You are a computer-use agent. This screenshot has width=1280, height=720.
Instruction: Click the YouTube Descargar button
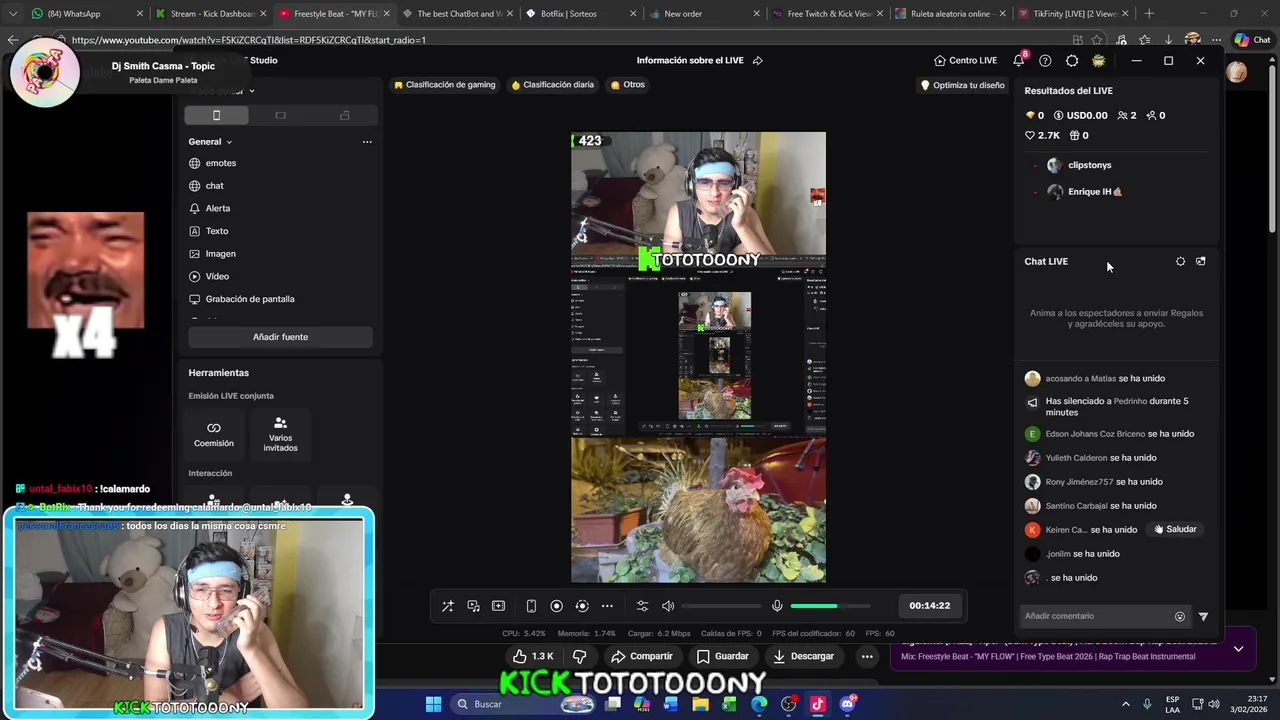tap(803, 657)
